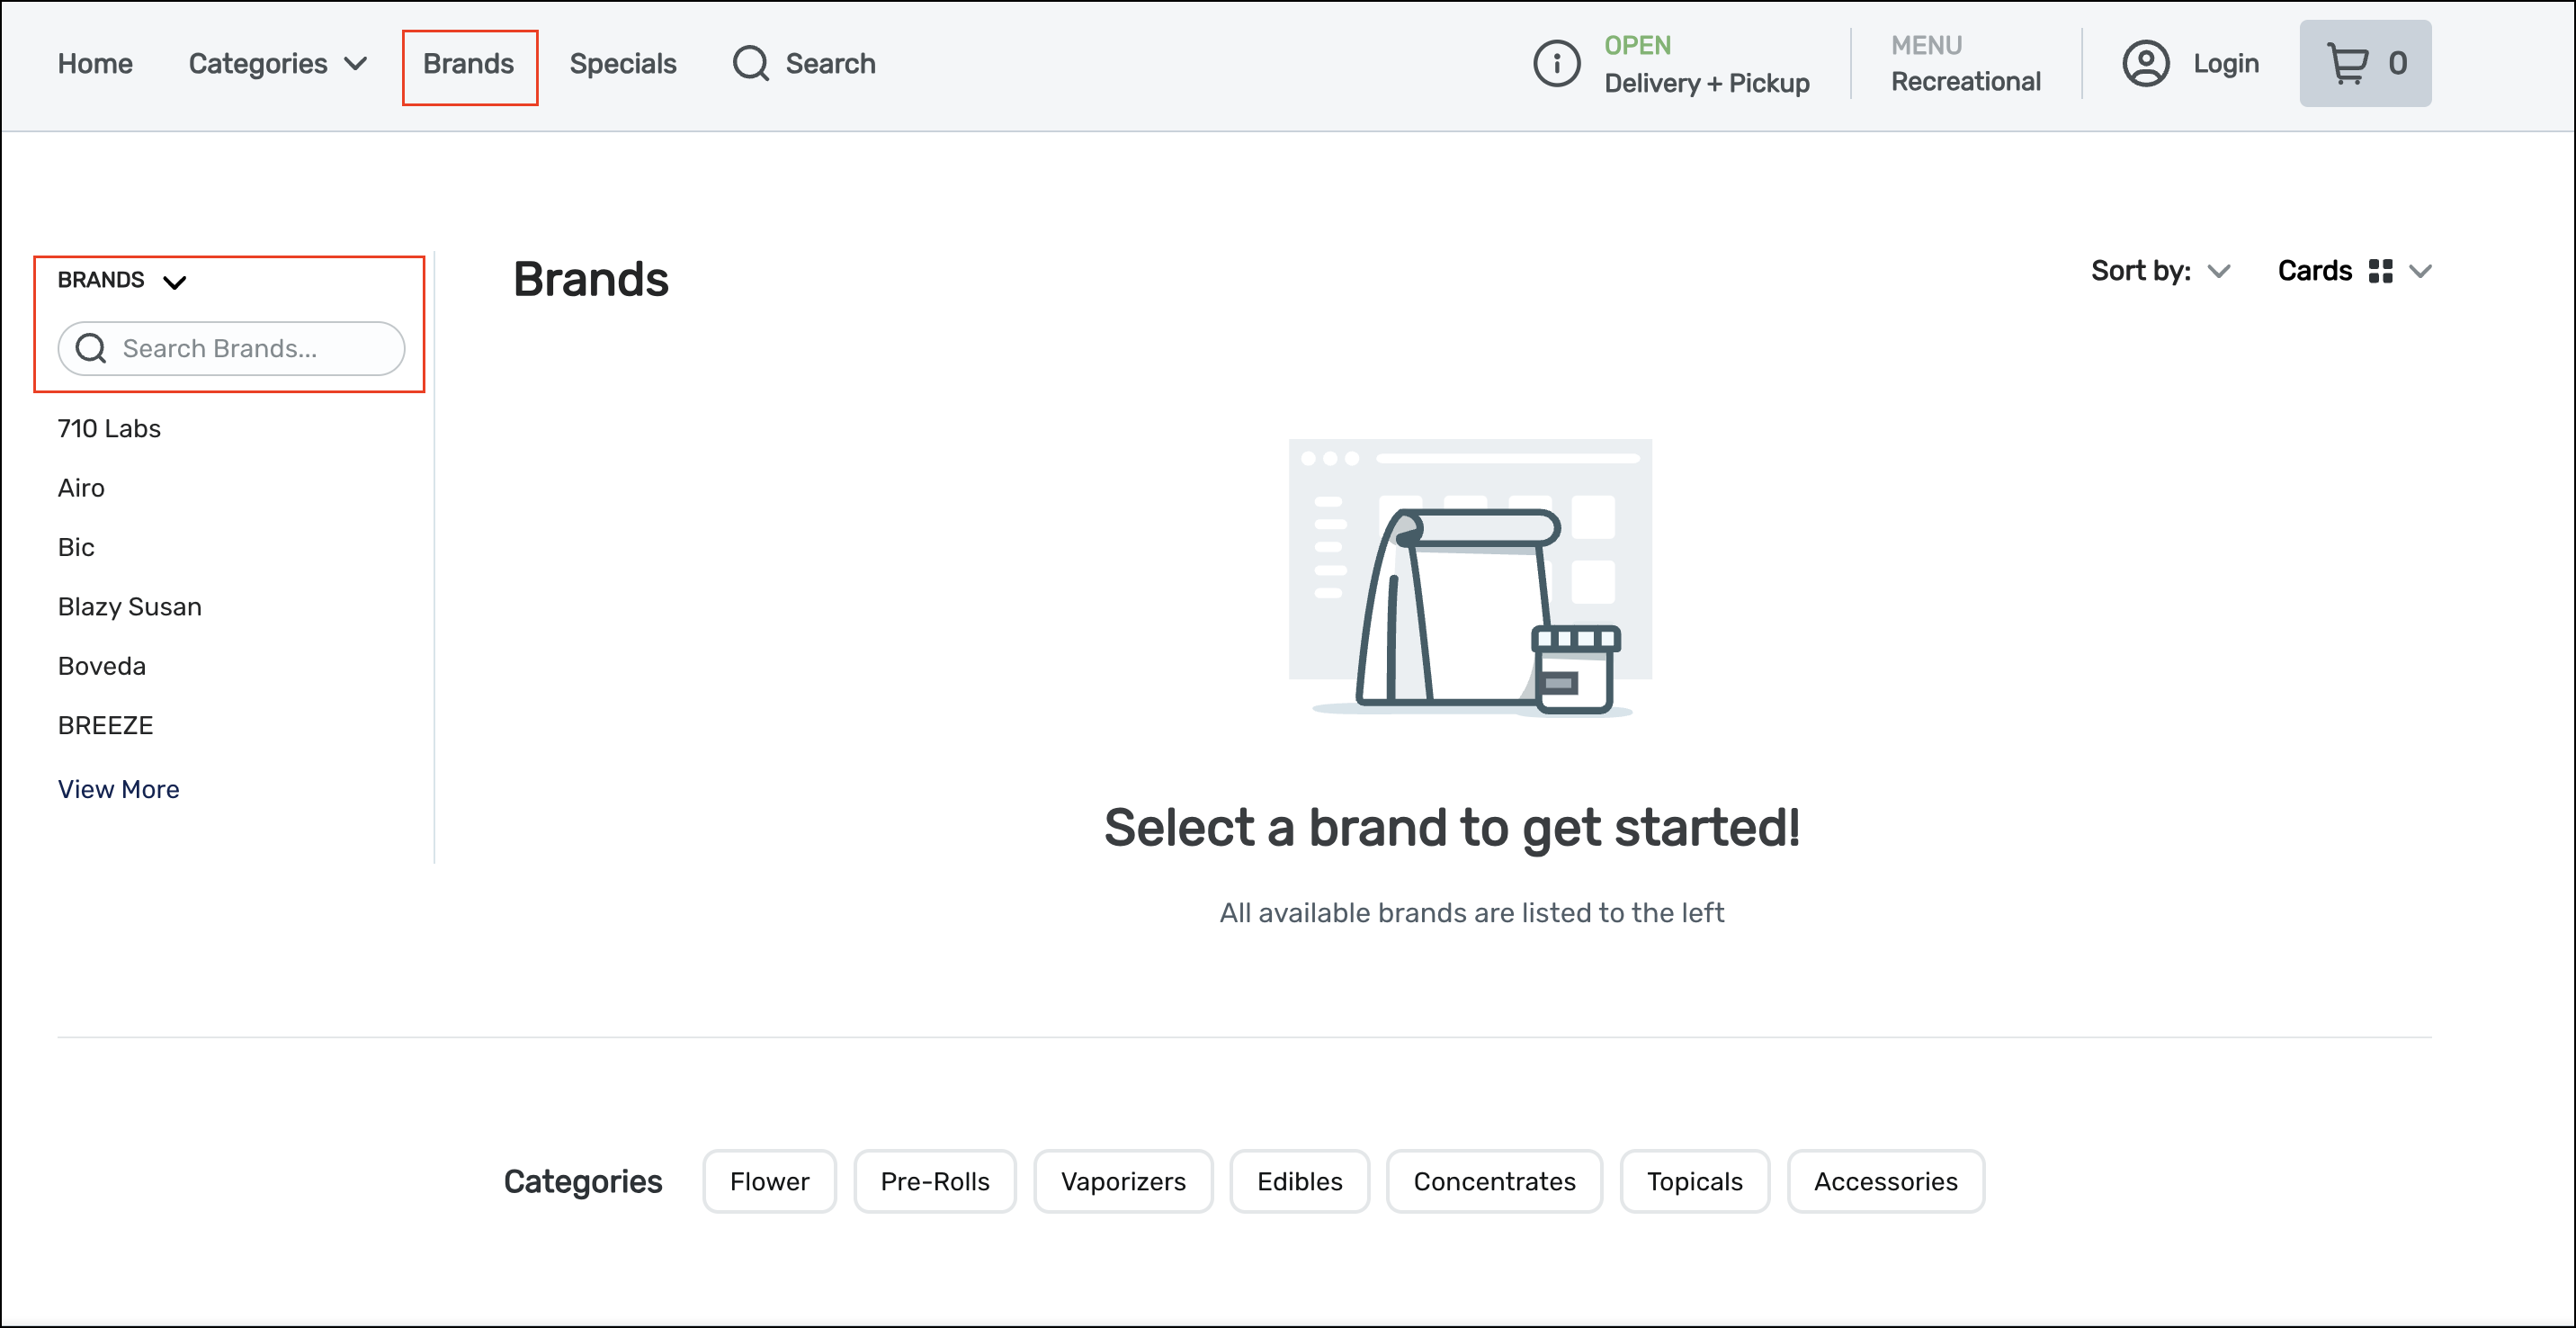
Task: Click the Select a brand to get started text
Action: point(1451,828)
